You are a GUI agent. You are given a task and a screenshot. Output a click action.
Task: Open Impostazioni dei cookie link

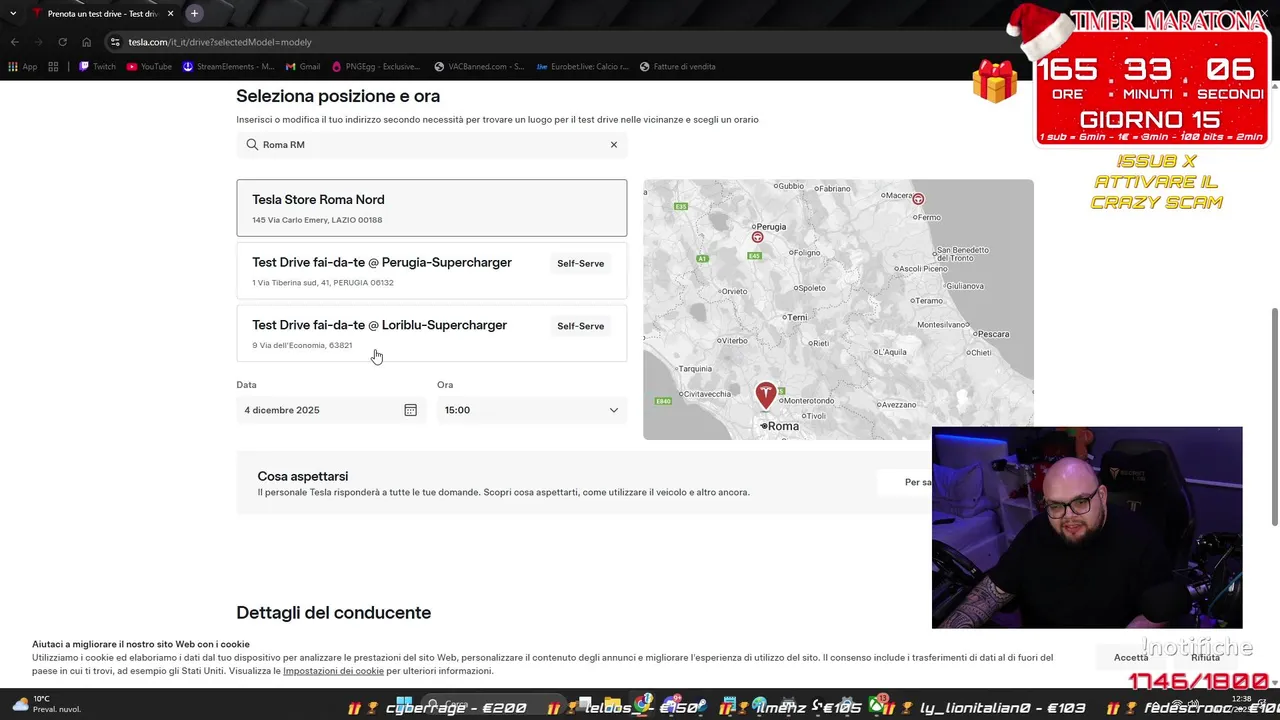[x=333, y=671]
